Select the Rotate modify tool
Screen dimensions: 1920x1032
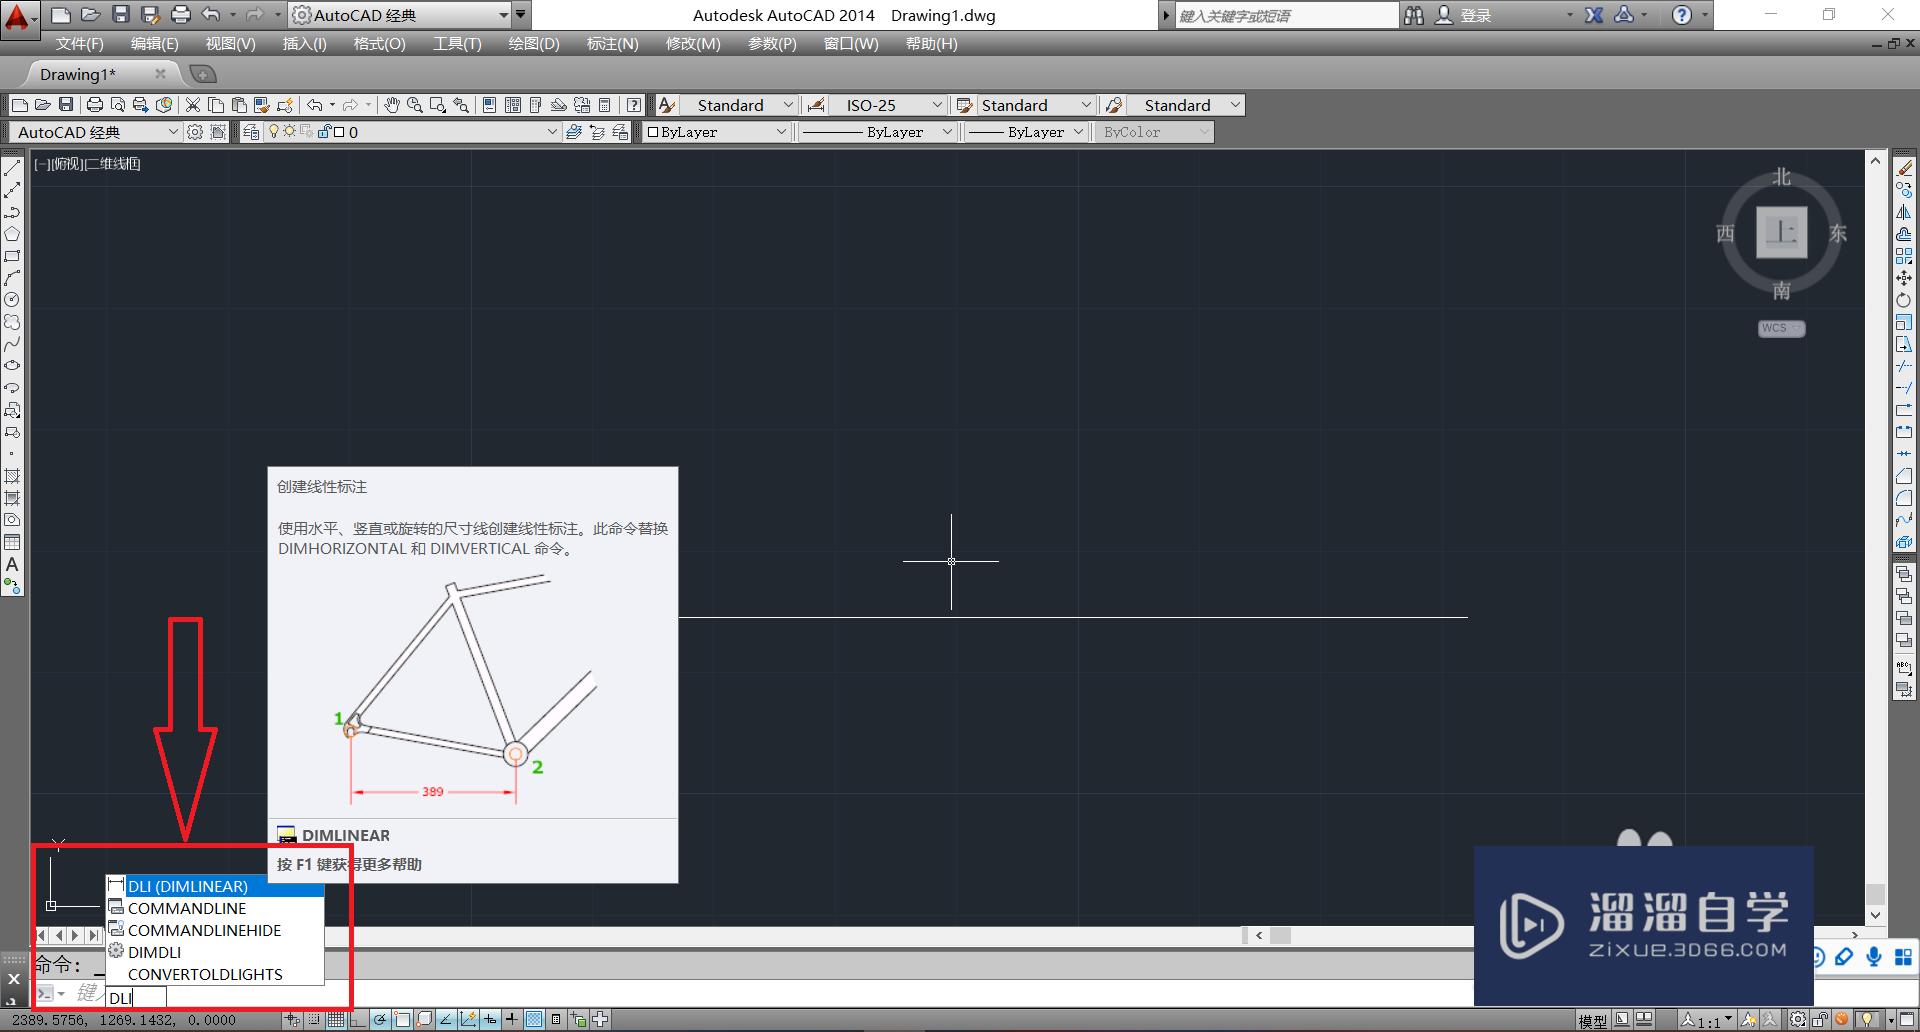click(x=1904, y=300)
